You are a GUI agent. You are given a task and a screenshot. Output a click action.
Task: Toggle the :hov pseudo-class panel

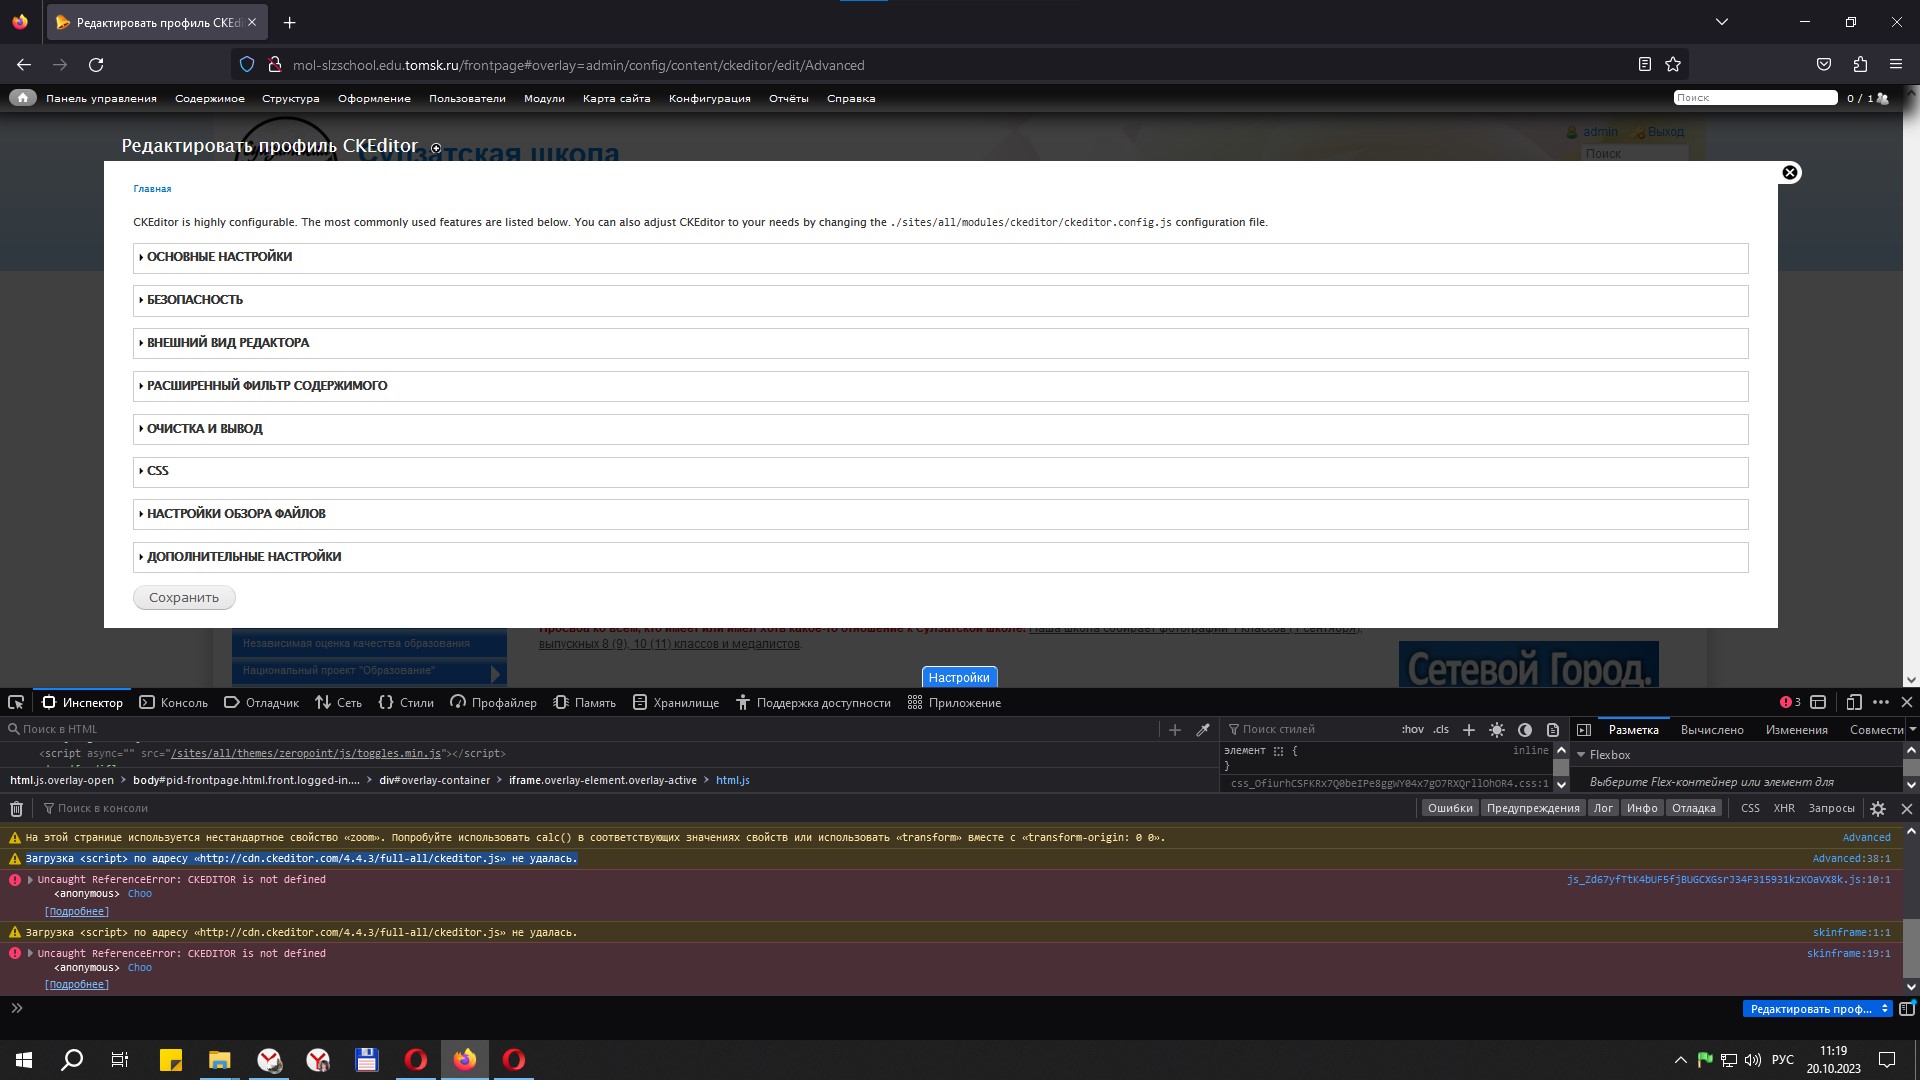pyautogui.click(x=1412, y=729)
